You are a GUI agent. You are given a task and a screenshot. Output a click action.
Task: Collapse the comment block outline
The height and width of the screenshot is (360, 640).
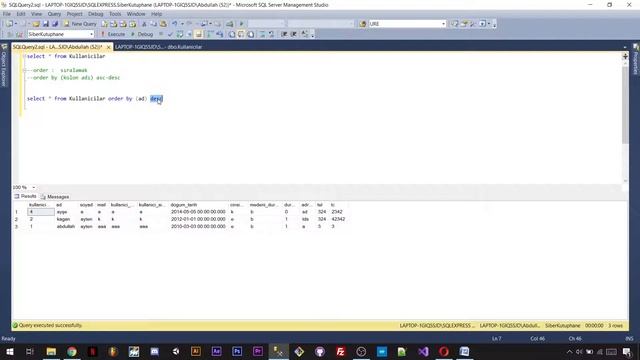(24, 70)
